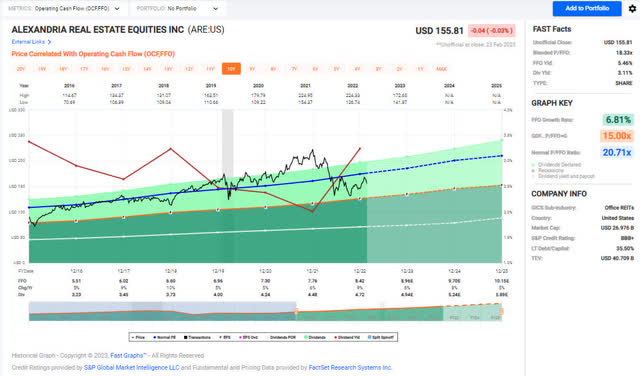Open S&P Global Market Intelligence LLC link
The width and height of the screenshot is (640, 376).
pos(131,367)
